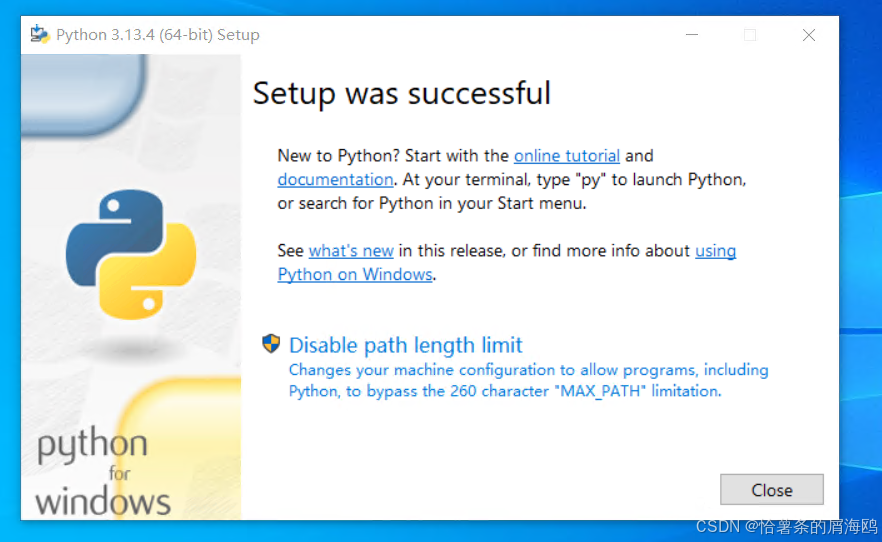Follow the what's new link
882x542 pixels.
[x=351, y=251]
